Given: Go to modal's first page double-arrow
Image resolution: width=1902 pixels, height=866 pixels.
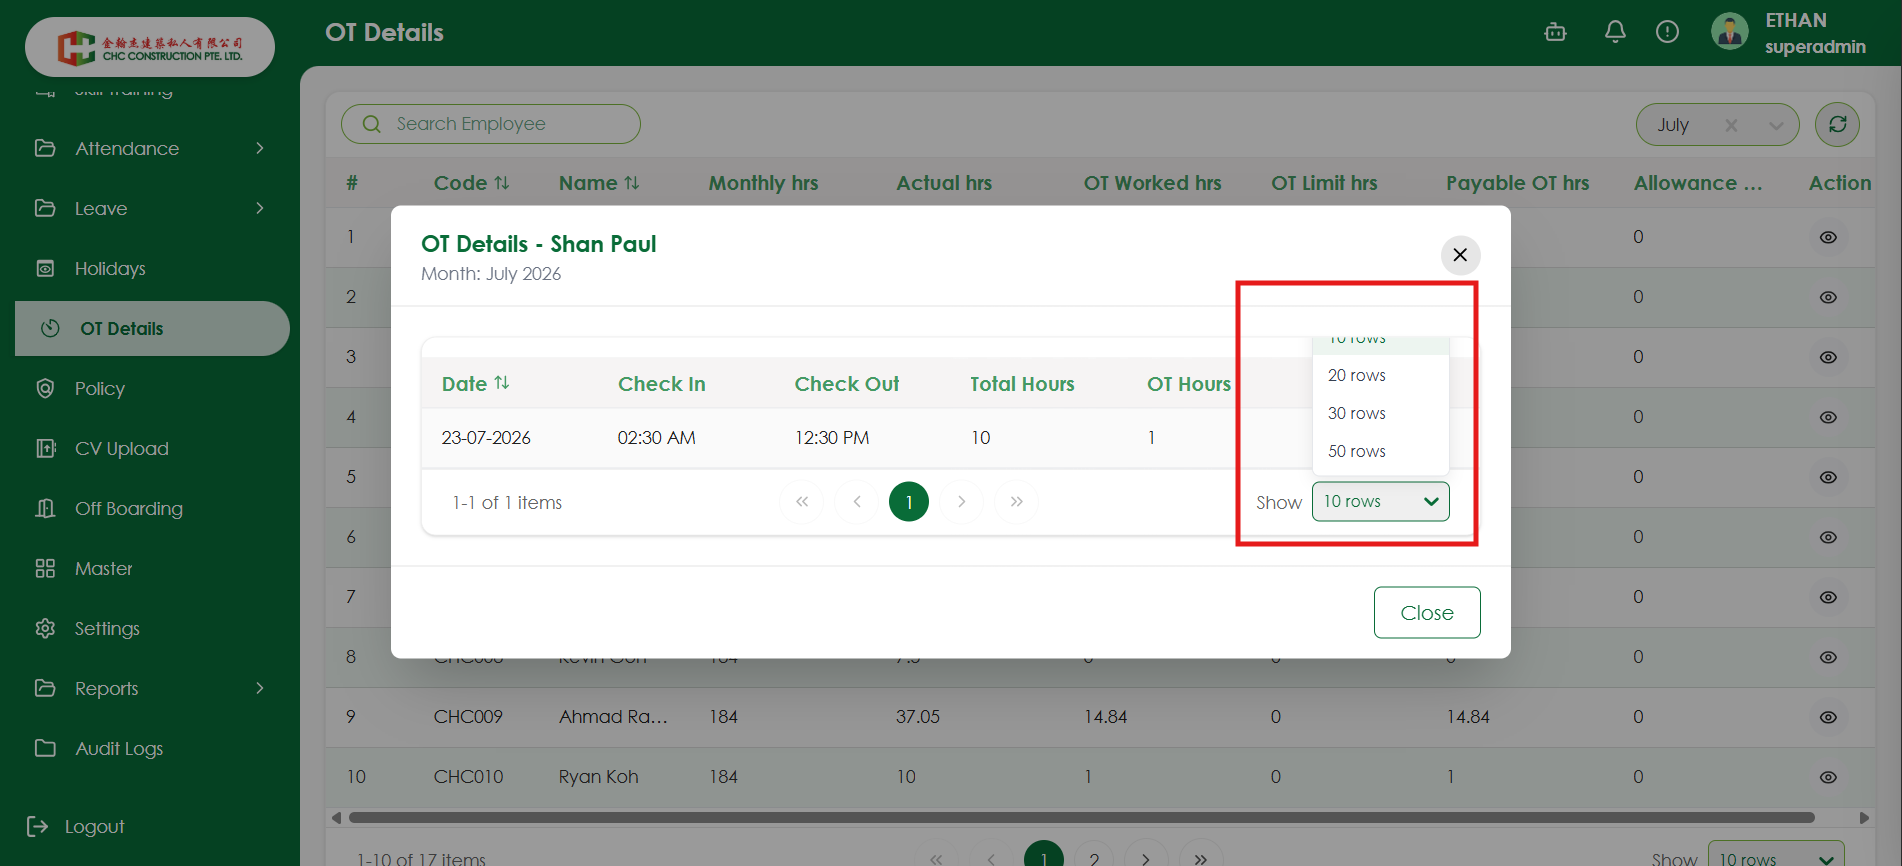Looking at the screenshot, I should pyautogui.click(x=802, y=502).
